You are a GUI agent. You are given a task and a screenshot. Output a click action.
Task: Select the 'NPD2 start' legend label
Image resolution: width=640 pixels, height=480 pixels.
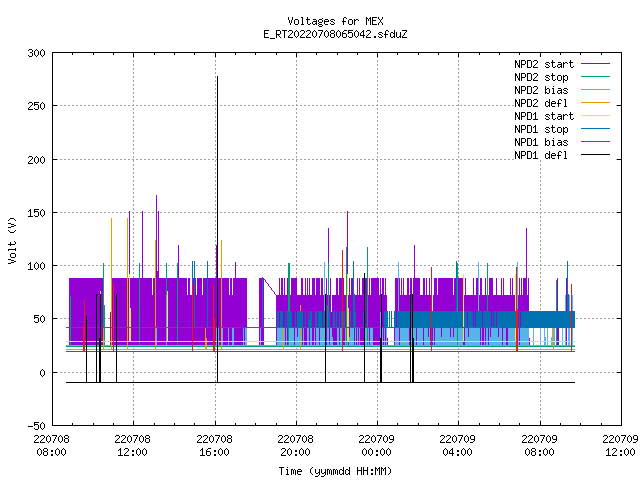pyautogui.click(x=544, y=64)
